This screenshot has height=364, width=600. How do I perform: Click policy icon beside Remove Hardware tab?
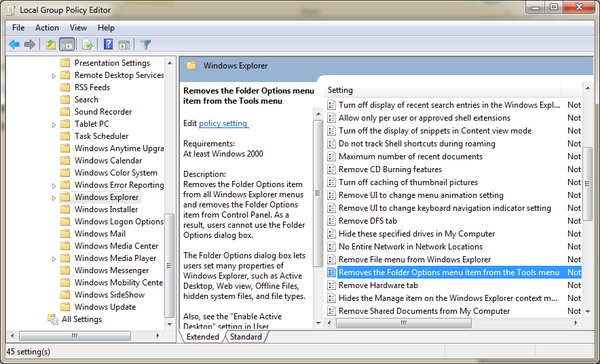332,285
